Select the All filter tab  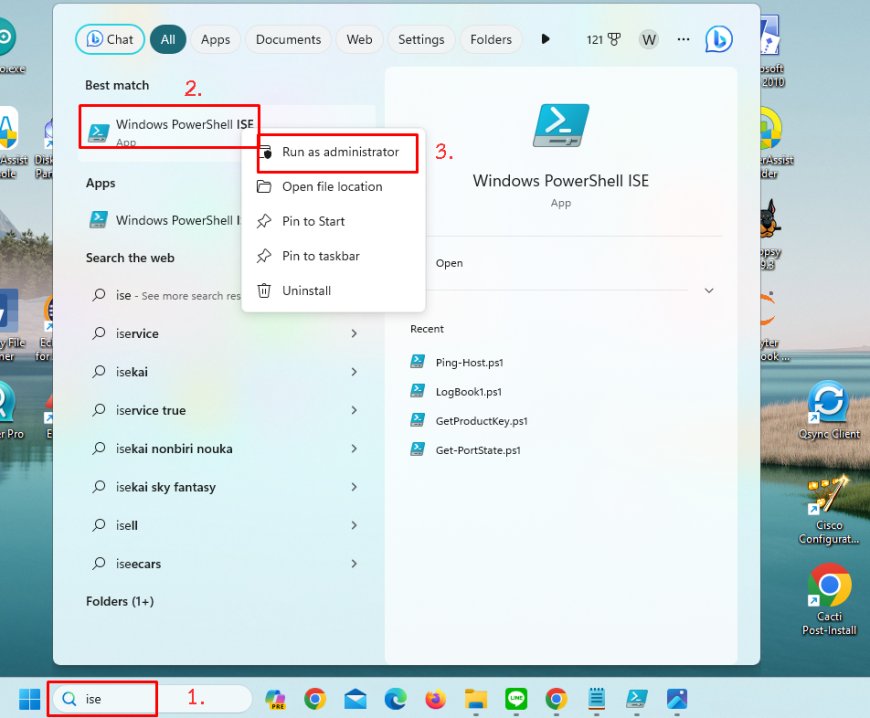click(x=168, y=39)
